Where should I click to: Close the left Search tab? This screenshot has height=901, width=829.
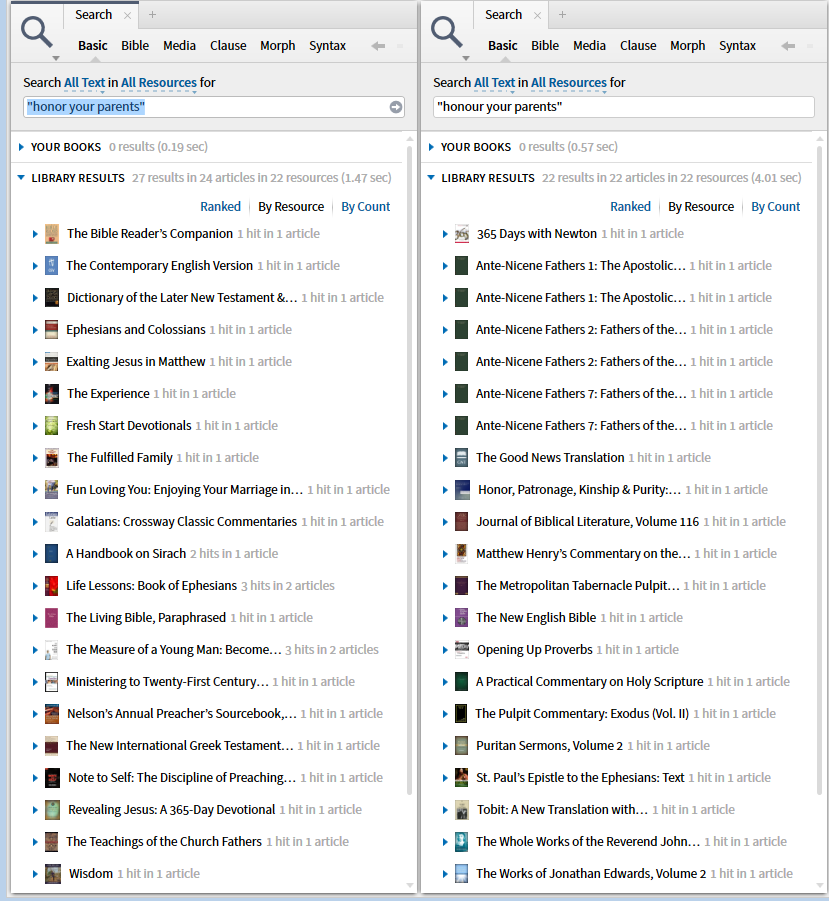pos(128,16)
